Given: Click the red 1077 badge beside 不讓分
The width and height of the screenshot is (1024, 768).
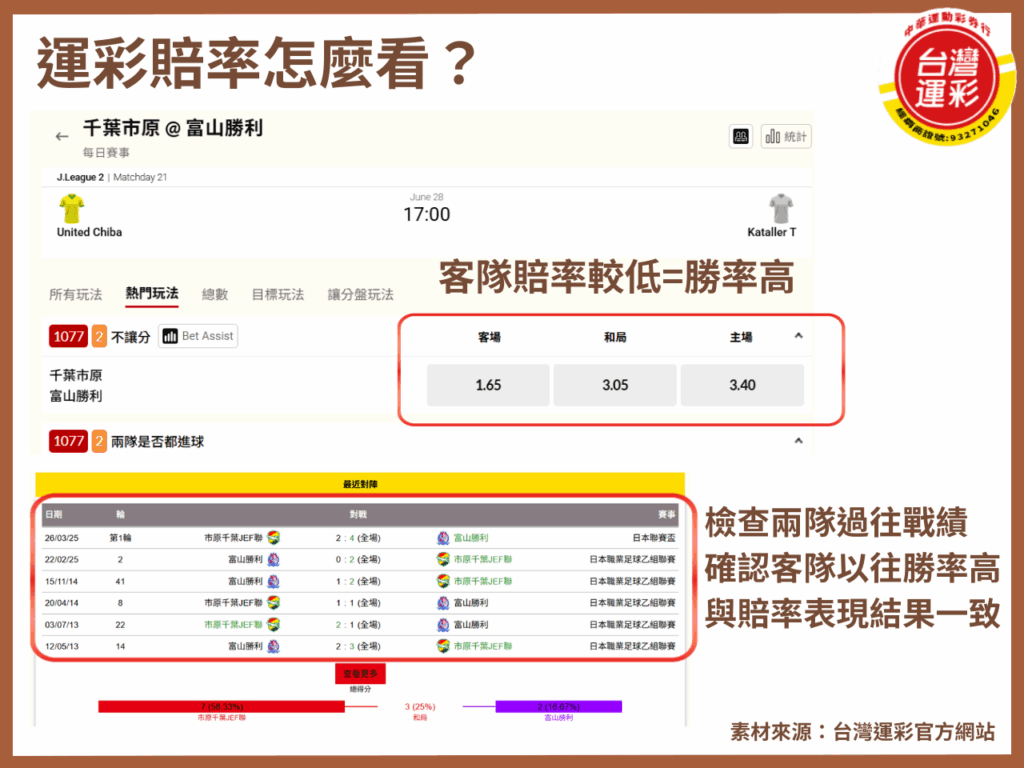Looking at the screenshot, I should [69, 336].
